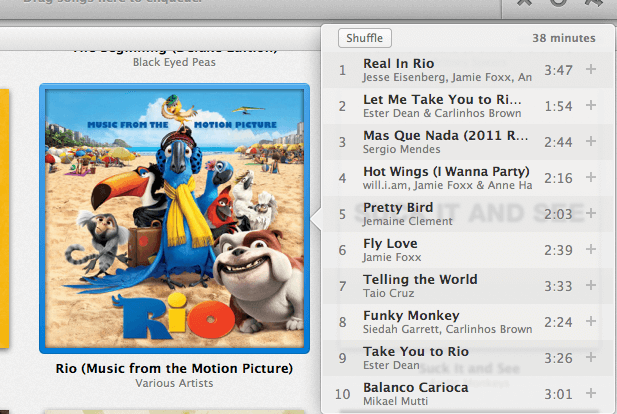Select the Funky Monkey track title

coord(411,316)
